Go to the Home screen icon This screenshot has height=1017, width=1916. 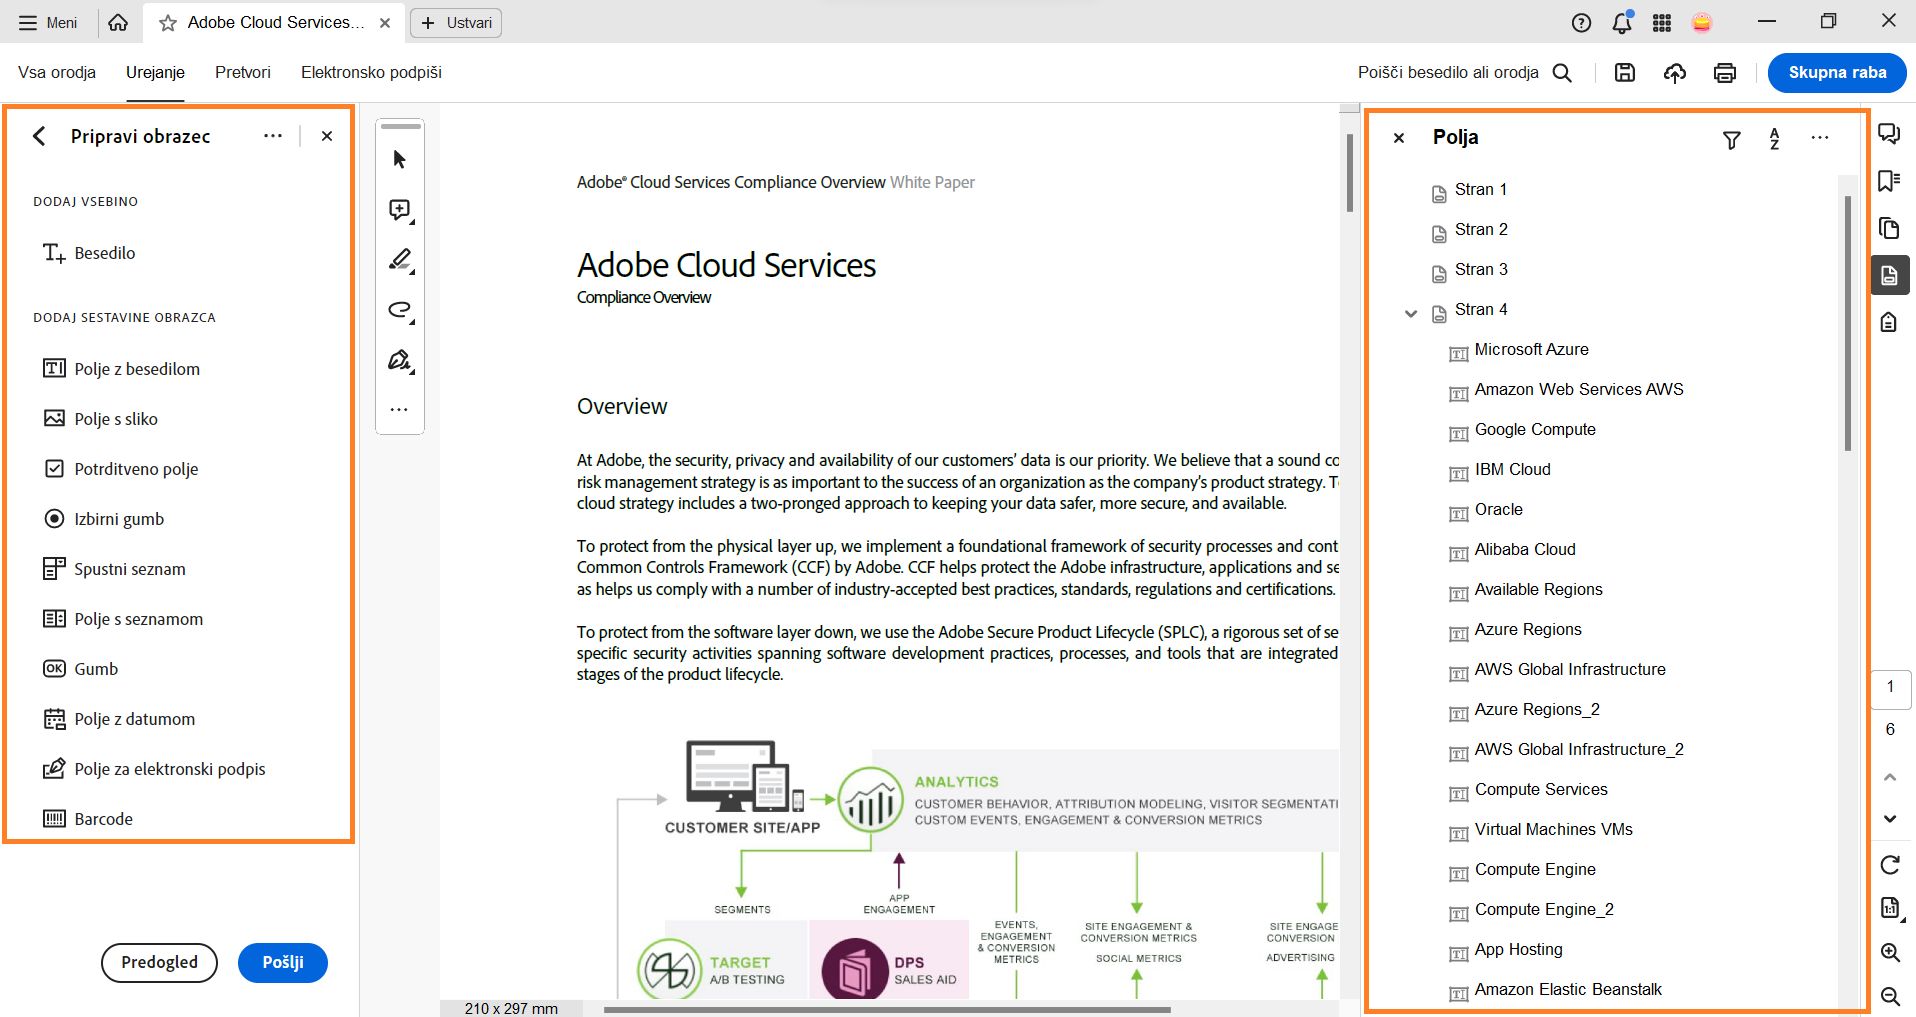pyautogui.click(x=118, y=22)
